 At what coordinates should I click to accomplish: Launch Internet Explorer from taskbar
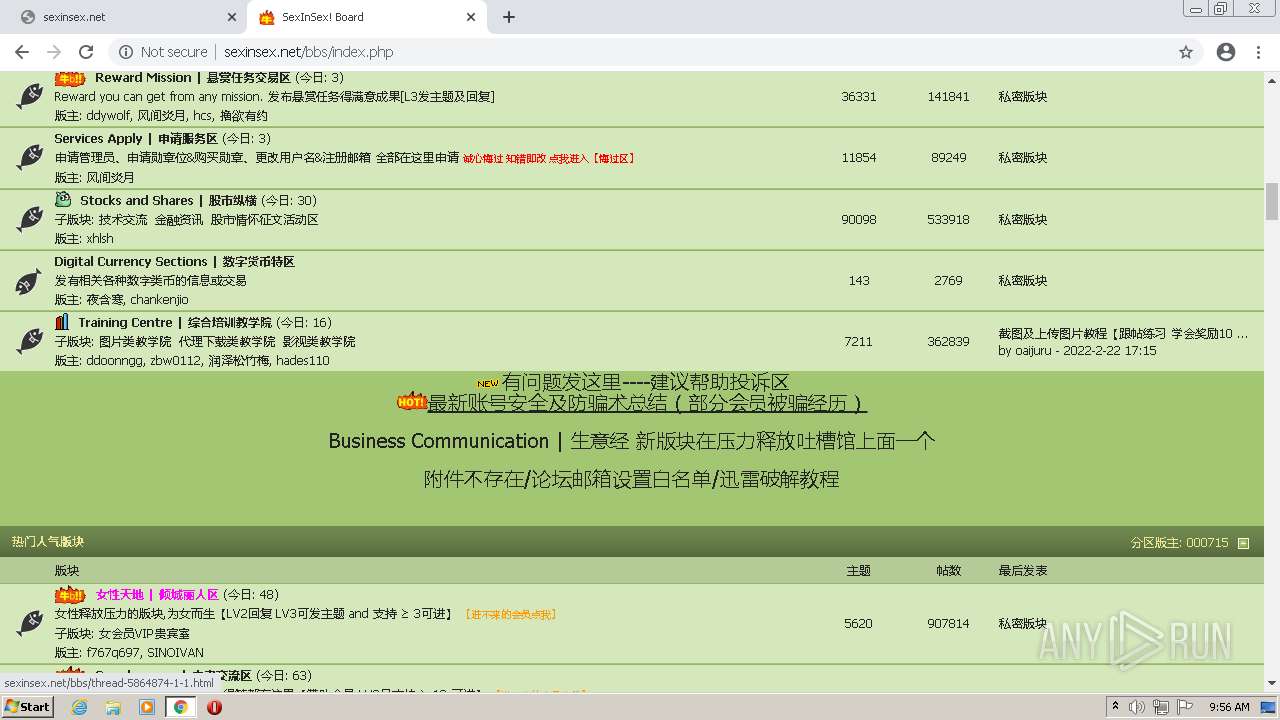coord(79,706)
